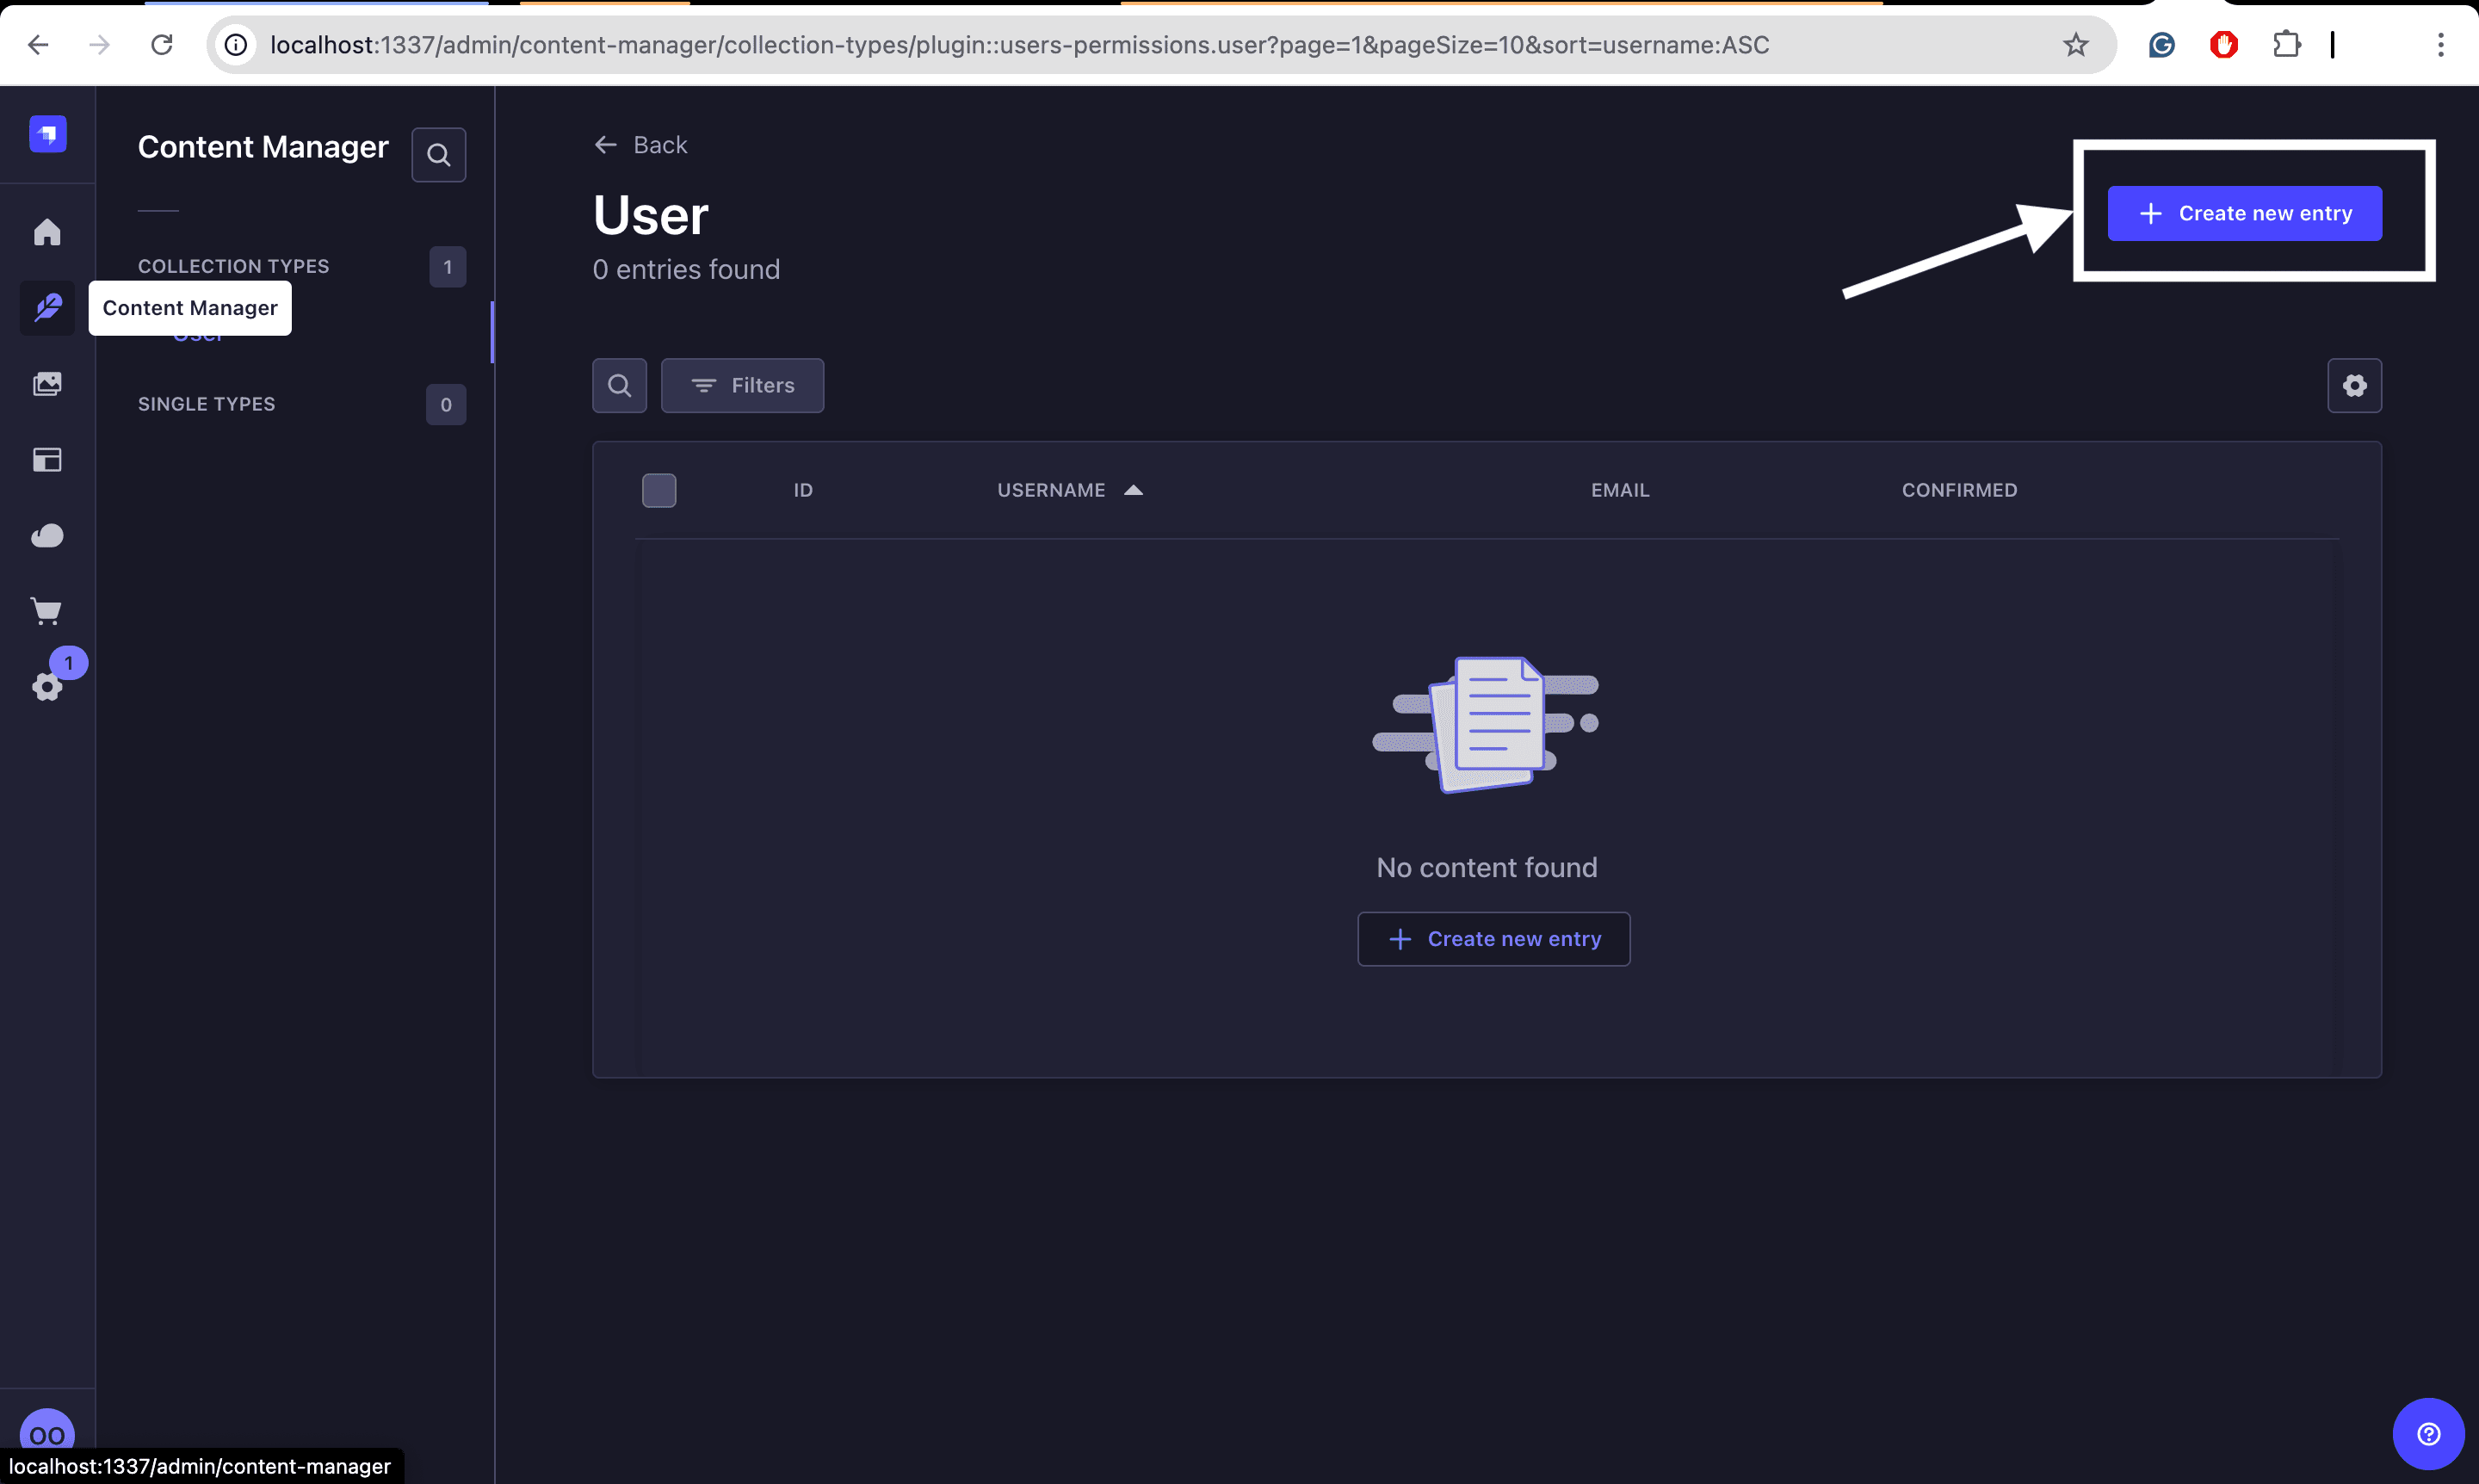Screen dimensions: 2479x1484
Task: Click the 'No content found' message
Action: (1486, 867)
